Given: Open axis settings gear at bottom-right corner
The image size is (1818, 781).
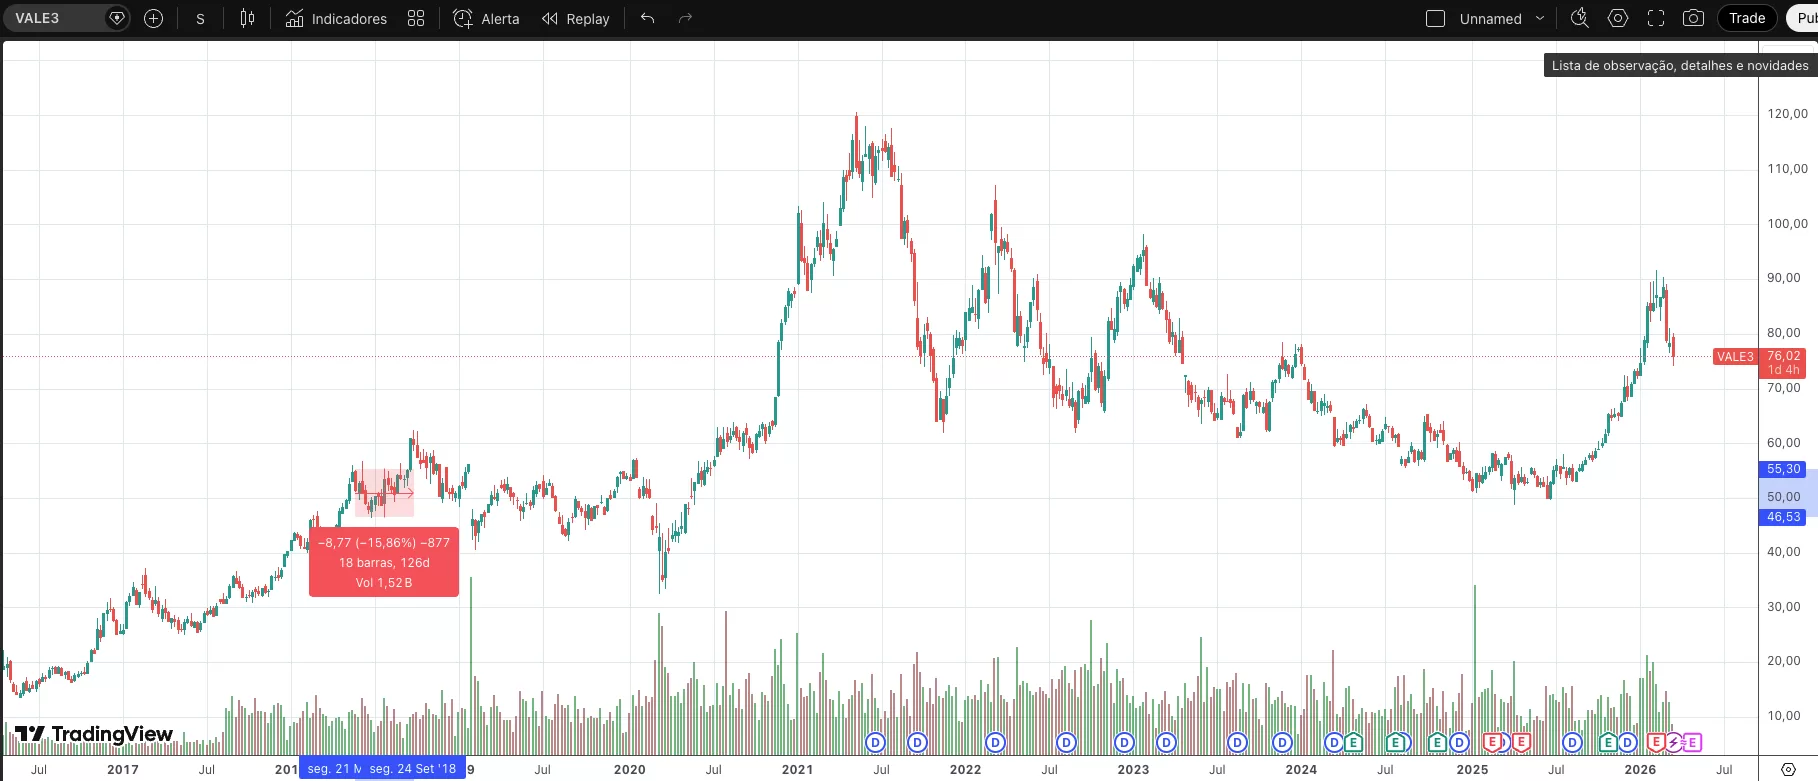Looking at the screenshot, I should click(1789, 769).
